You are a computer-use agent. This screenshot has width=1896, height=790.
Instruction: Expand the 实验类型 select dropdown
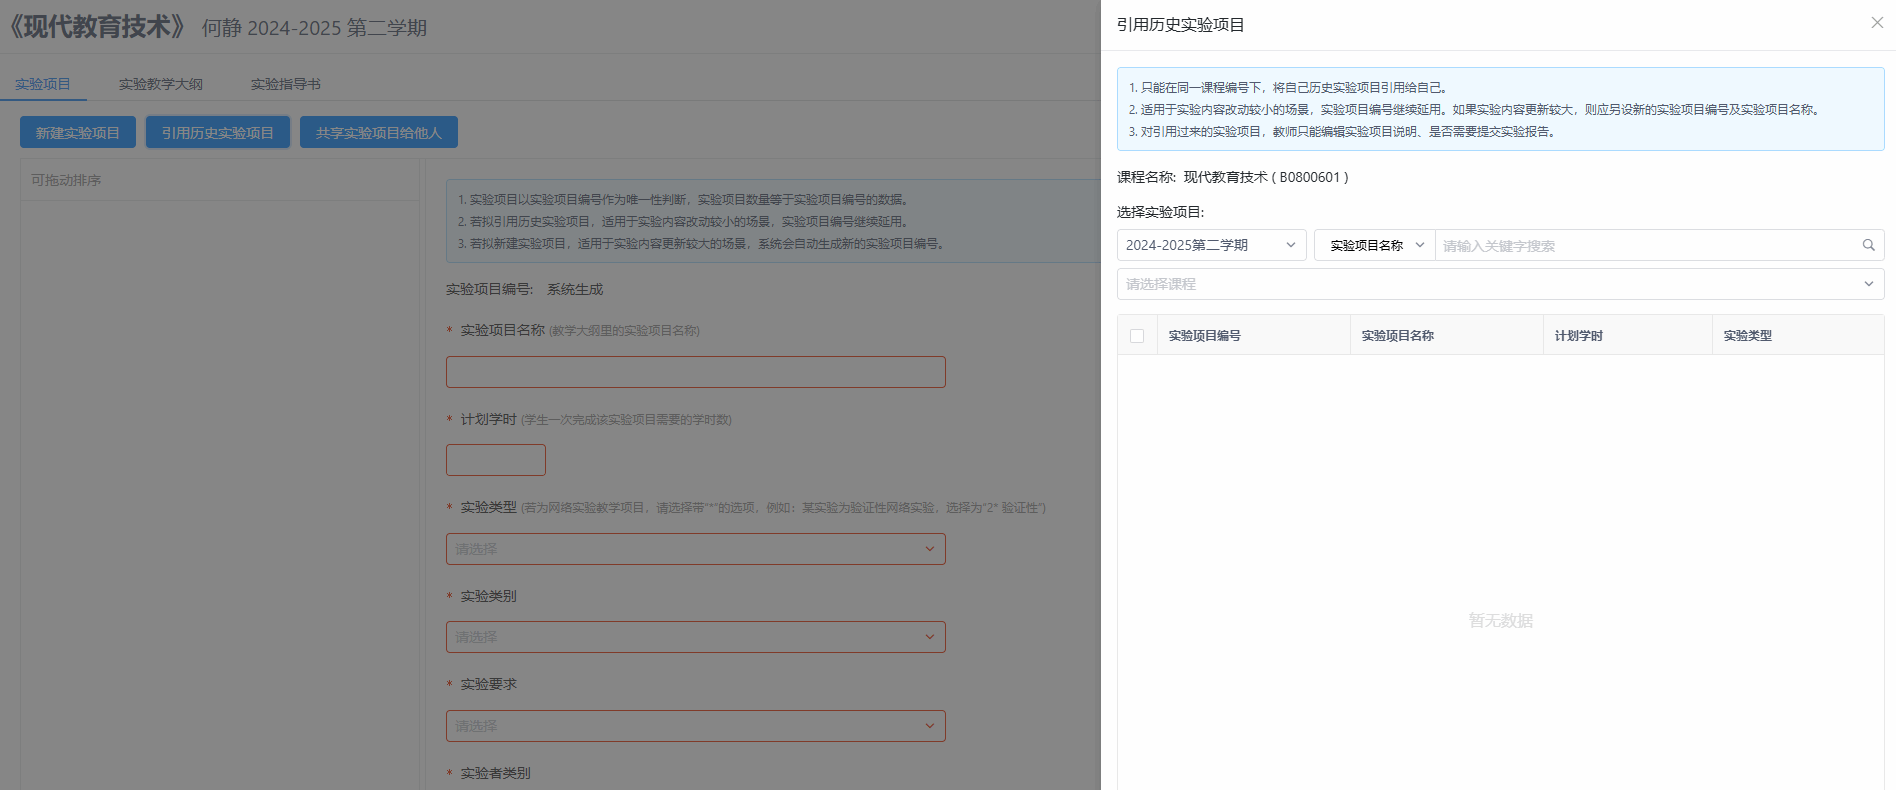(x=695, y=549)
